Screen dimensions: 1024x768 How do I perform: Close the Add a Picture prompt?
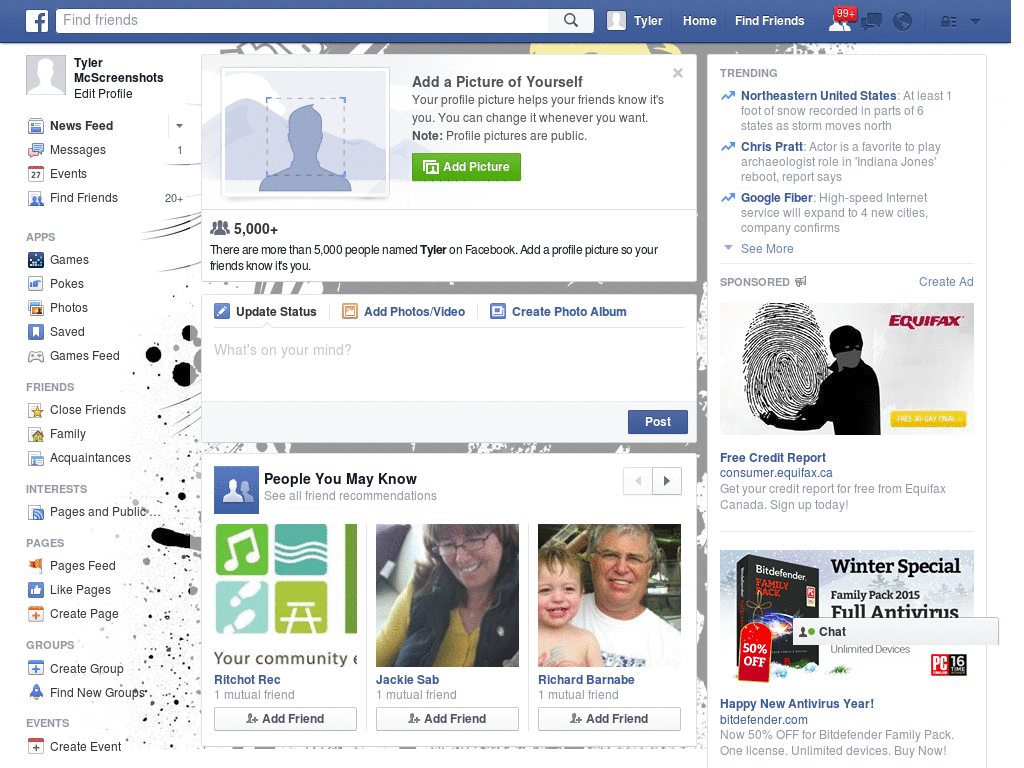coord(678,73)
